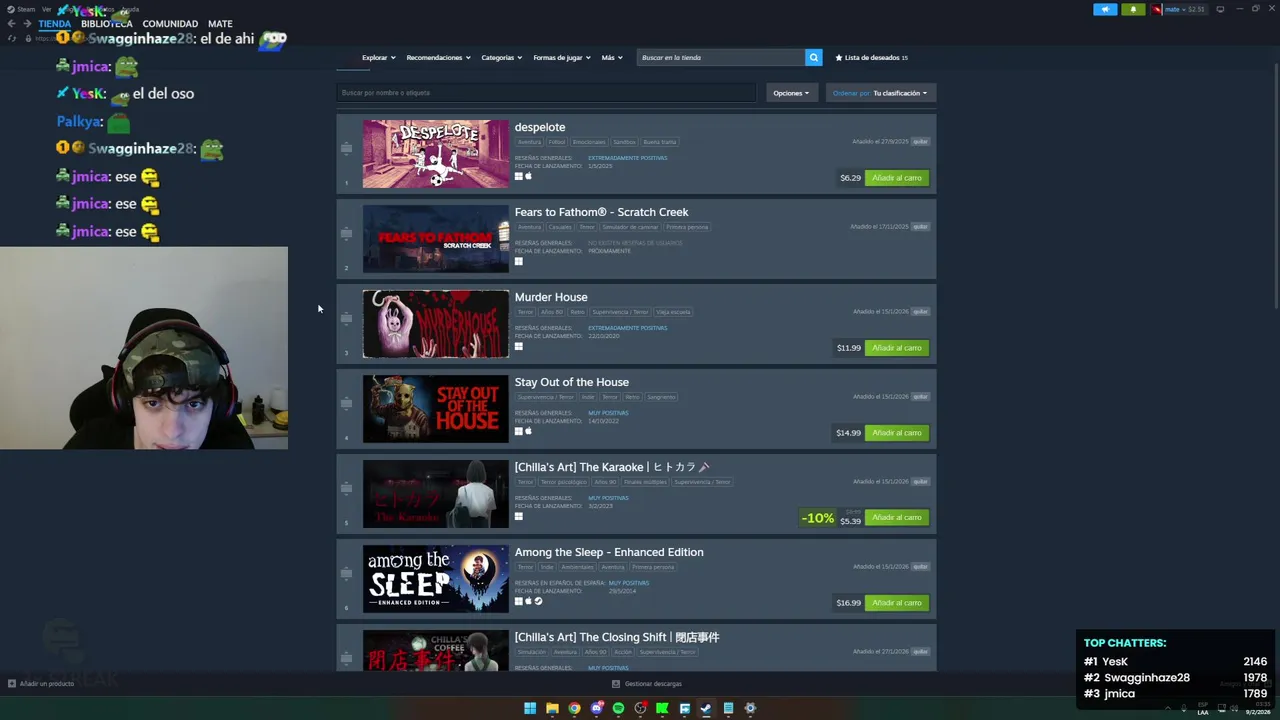The height and width of the screenshot is (720, 1280).
Task: Grab the reorder handle for Stay Out of the House
Action: (346, 403)
